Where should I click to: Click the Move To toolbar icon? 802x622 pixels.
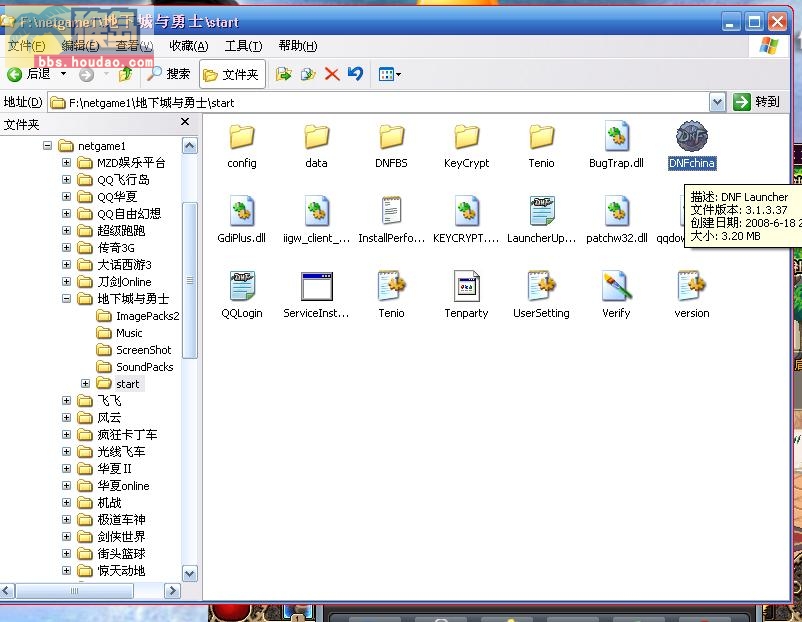click(283, 75)
